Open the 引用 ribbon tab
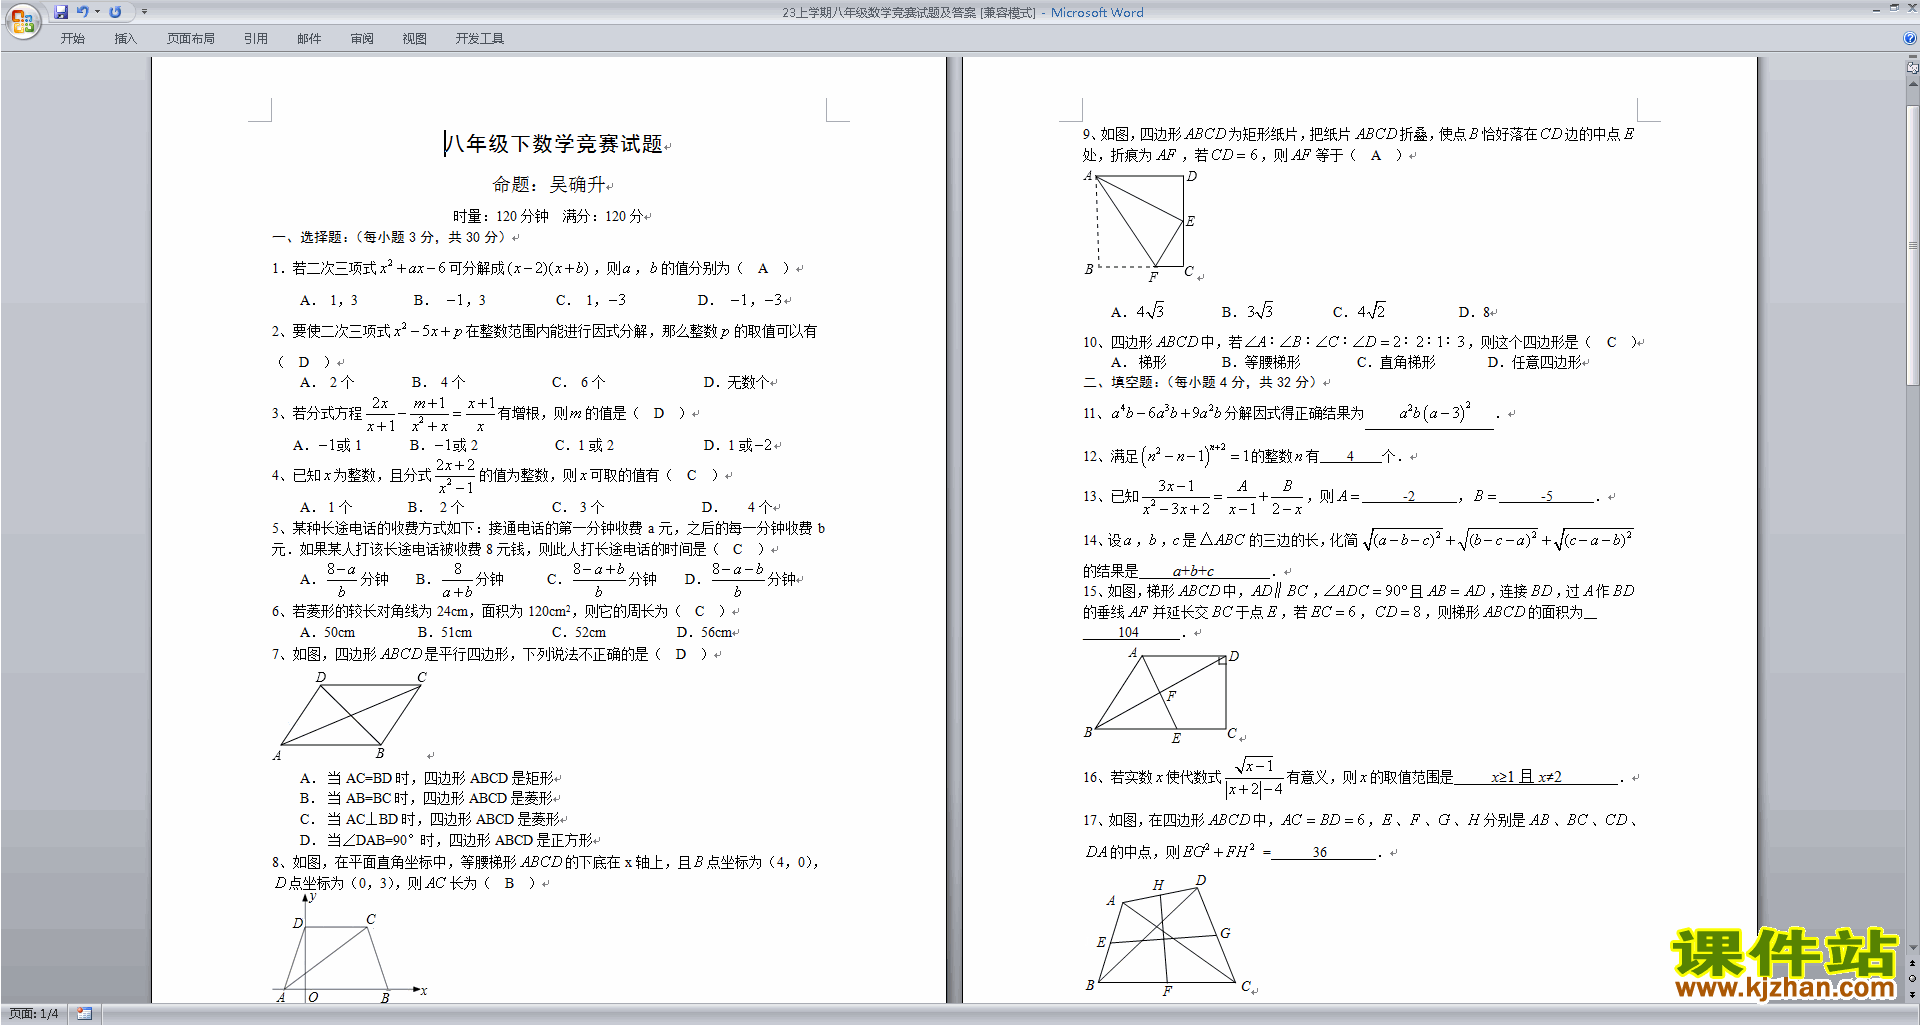 click(256, 39)
